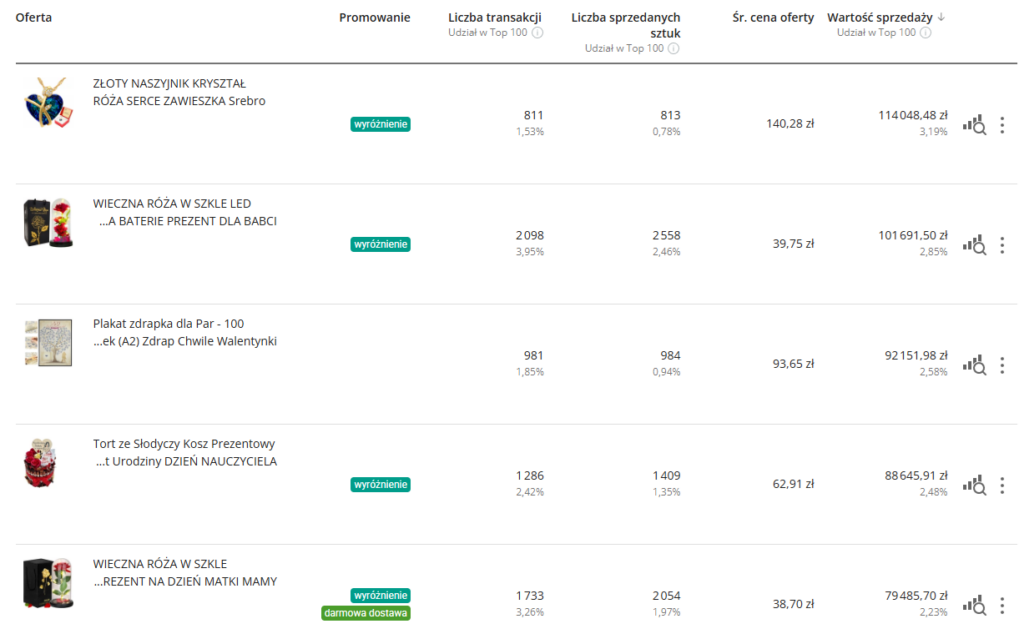Click info icon under Wartość sprzedaży header
This screenshot has height=644, width=1024.
click(x=925, y=33)
